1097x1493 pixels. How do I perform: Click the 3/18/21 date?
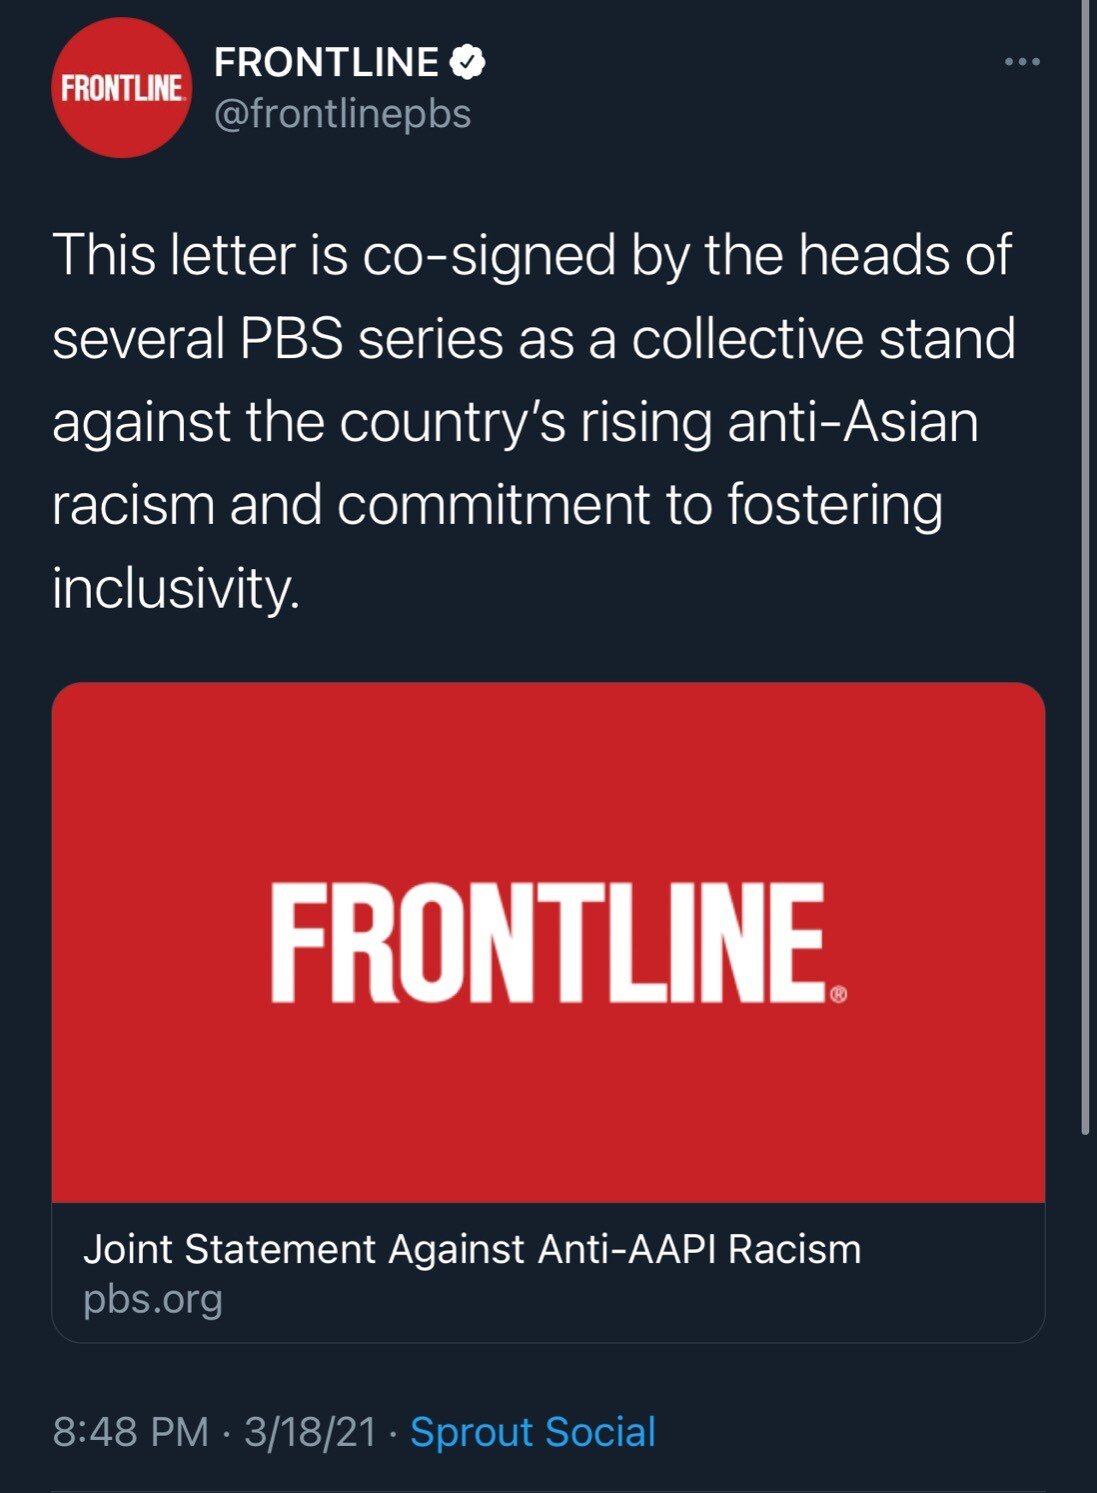(310, 1432)
